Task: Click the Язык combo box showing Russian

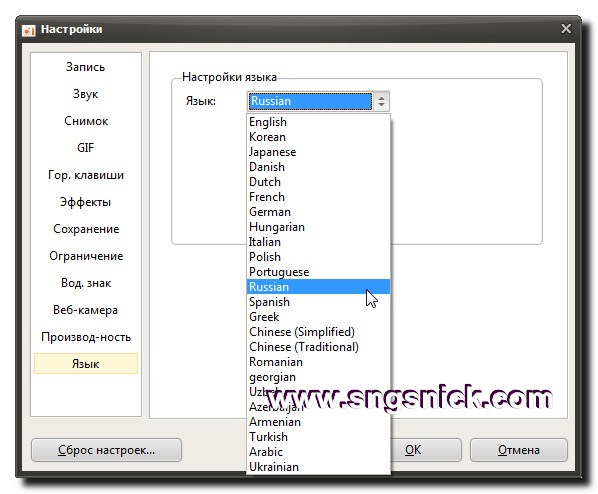Action: [x=318, y=101]
